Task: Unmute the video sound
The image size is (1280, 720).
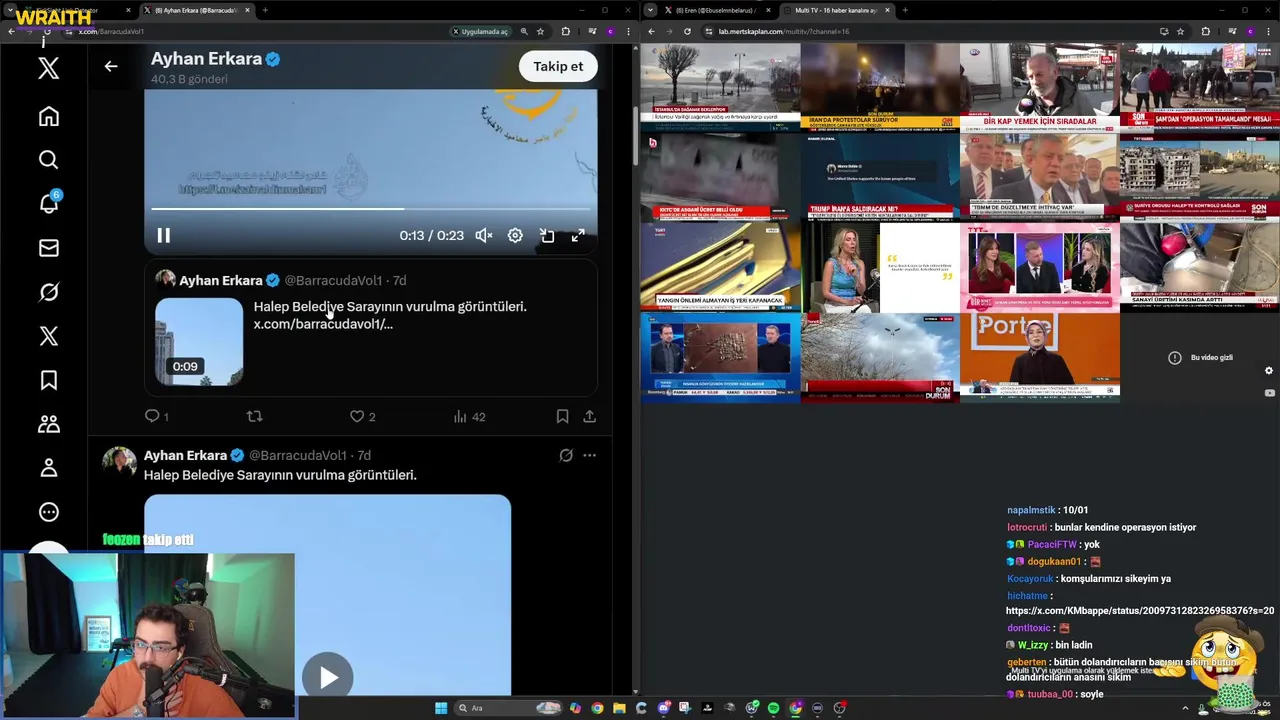Action: (x=484, y=236)
